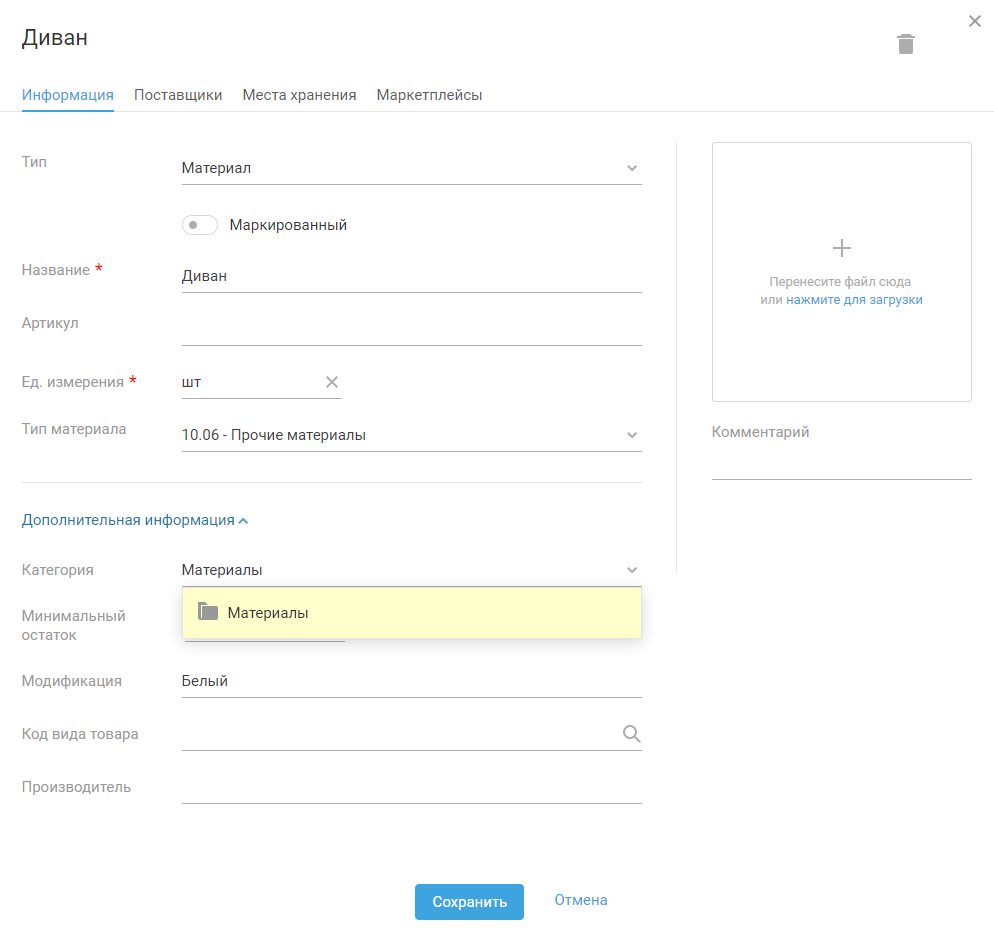
Task: Click the trash delete icon
Action: point(905,44)
